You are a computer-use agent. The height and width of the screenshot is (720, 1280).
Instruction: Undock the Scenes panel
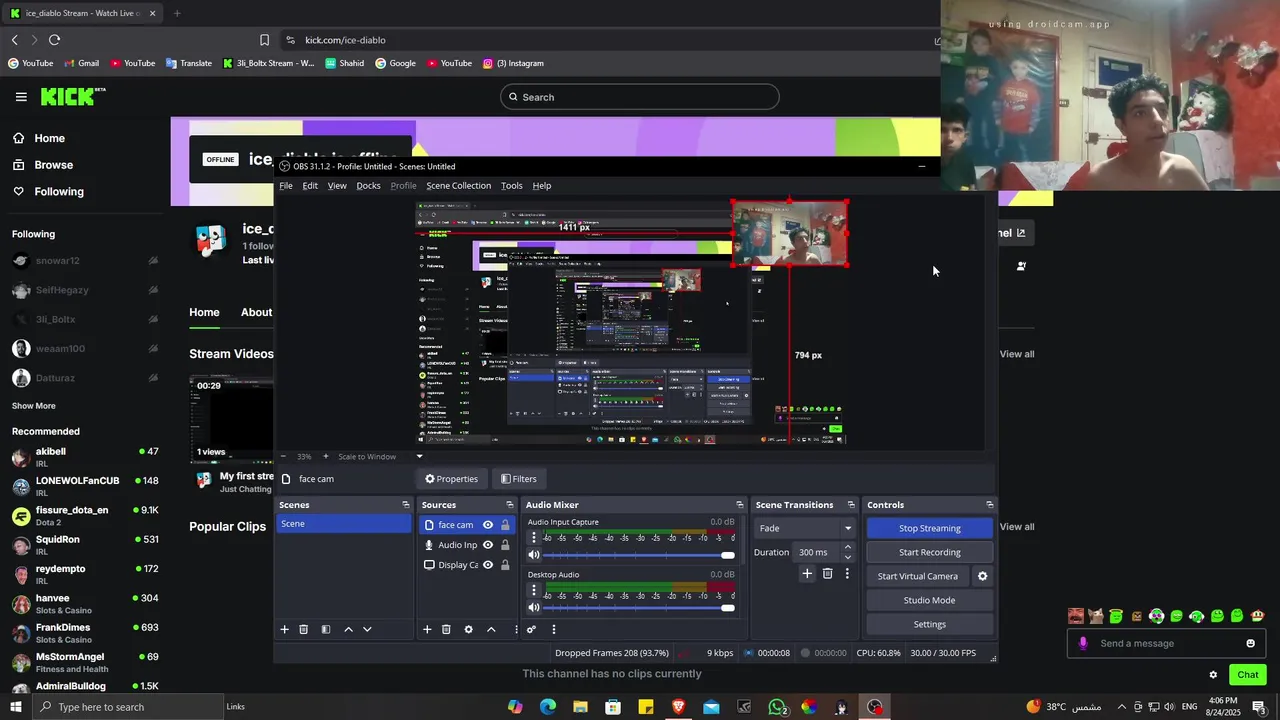[x=405, y=505]
